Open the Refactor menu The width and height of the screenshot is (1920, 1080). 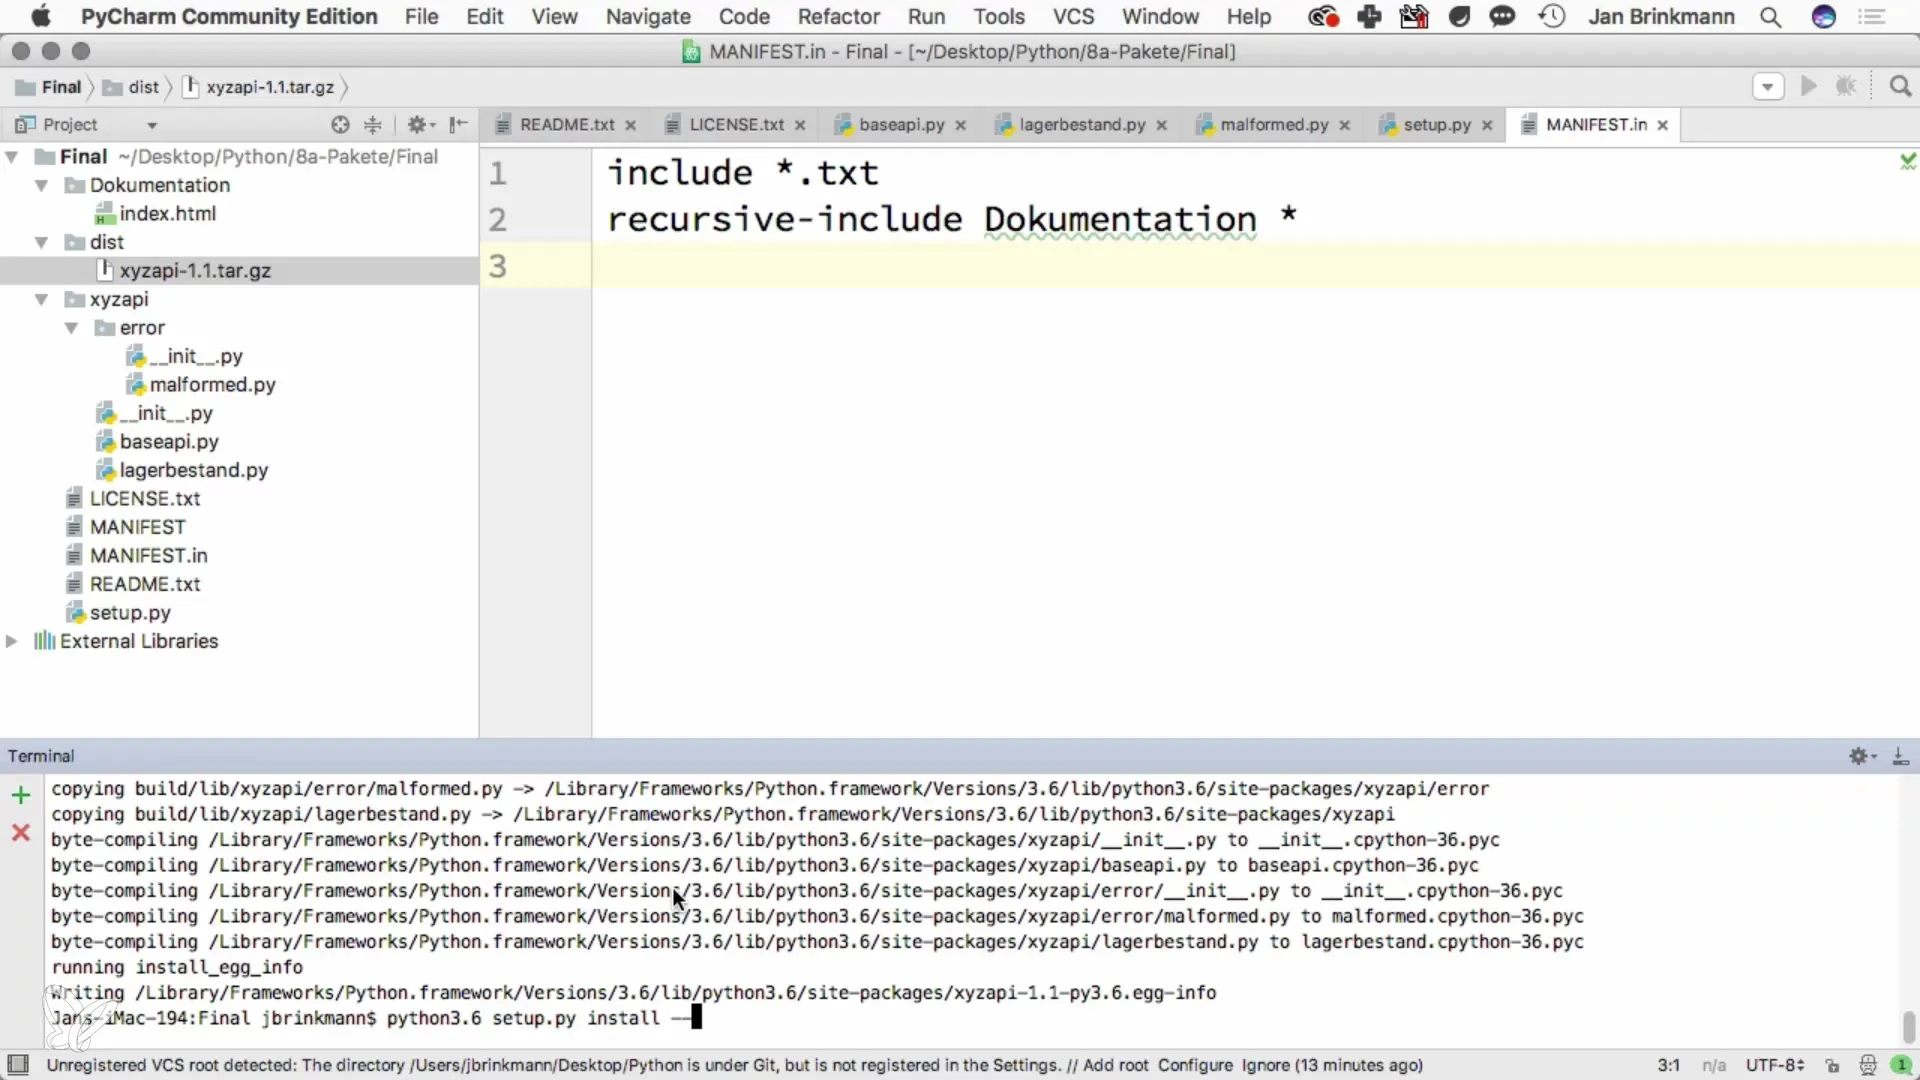(838, 17)
